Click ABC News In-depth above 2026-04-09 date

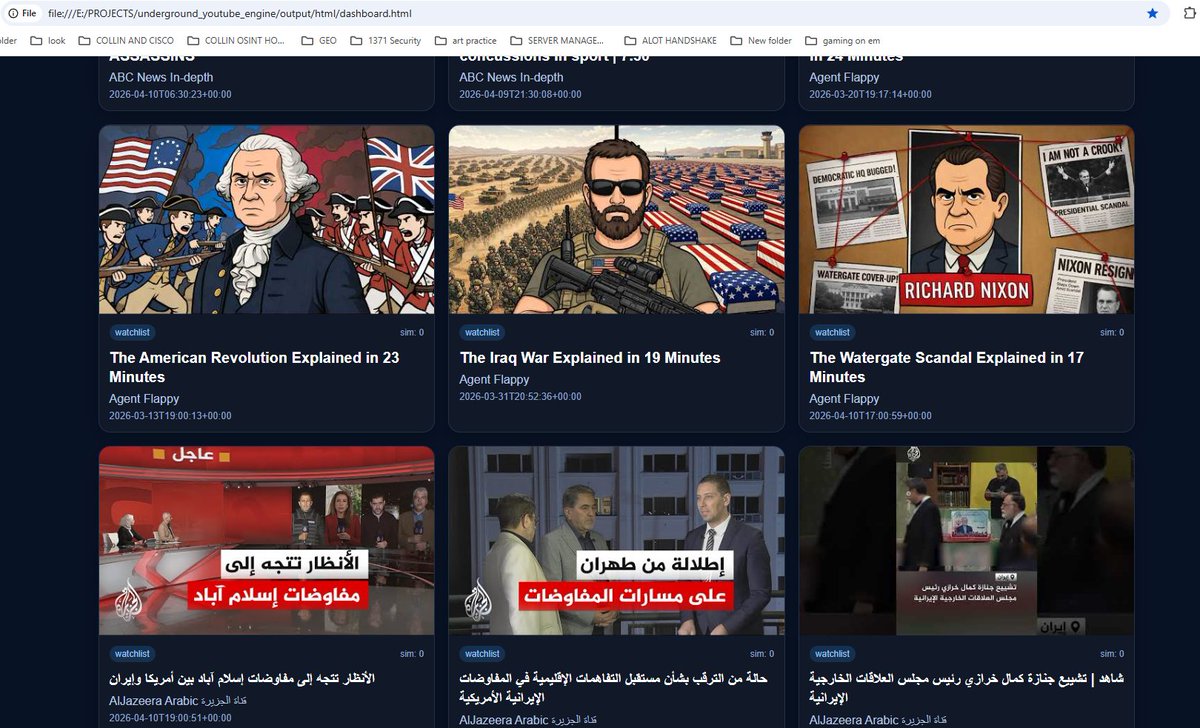point(511,78)
